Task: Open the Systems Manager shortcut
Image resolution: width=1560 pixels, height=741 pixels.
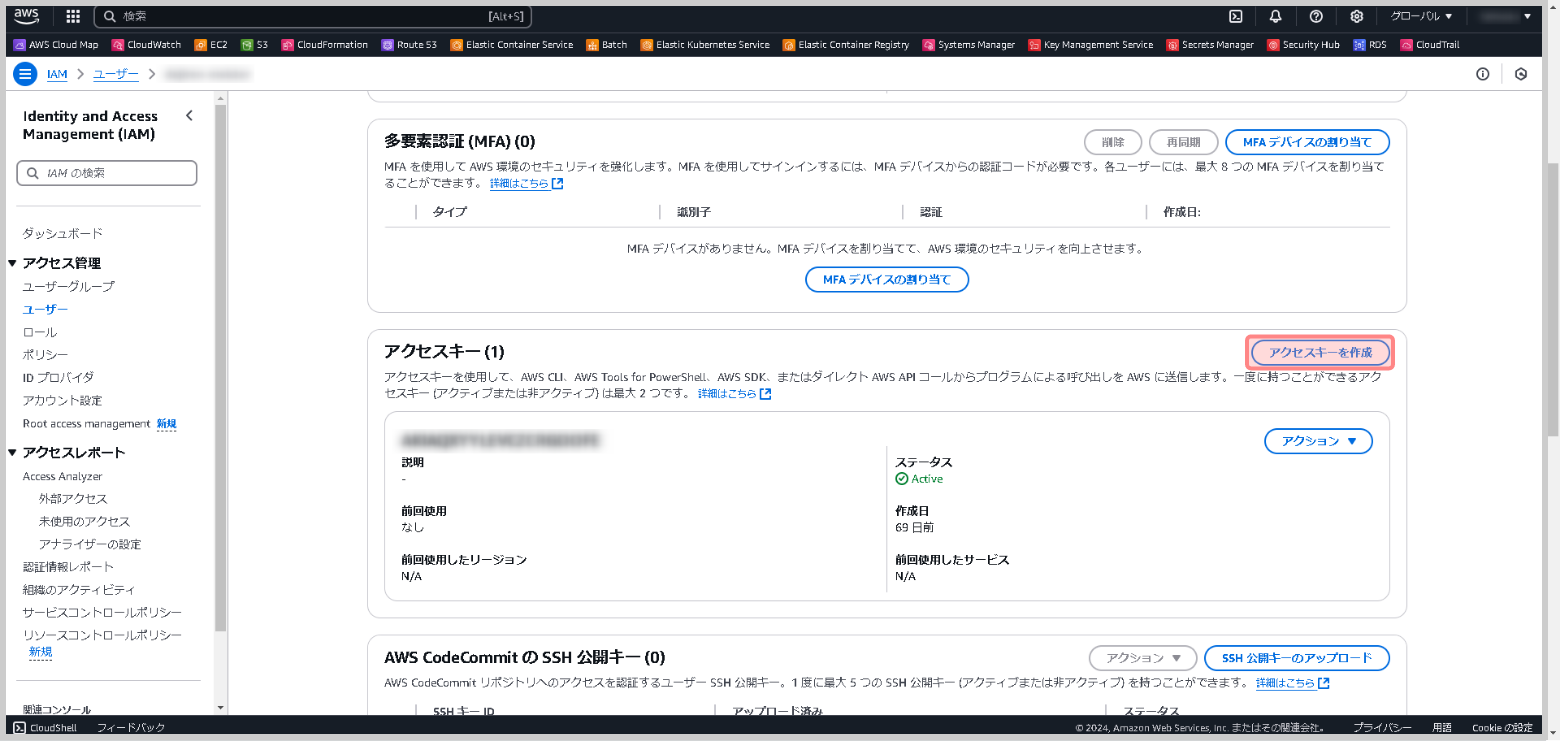Action: 969,45
